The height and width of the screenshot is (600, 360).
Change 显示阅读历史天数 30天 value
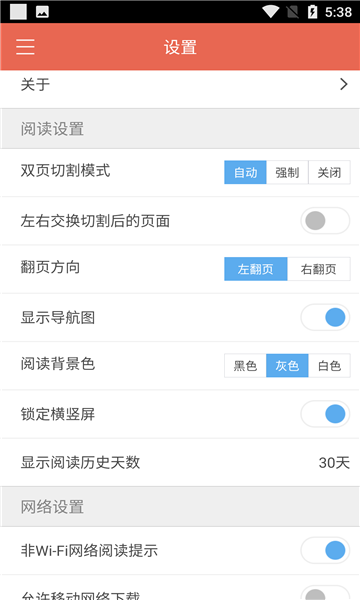point(334,463)
